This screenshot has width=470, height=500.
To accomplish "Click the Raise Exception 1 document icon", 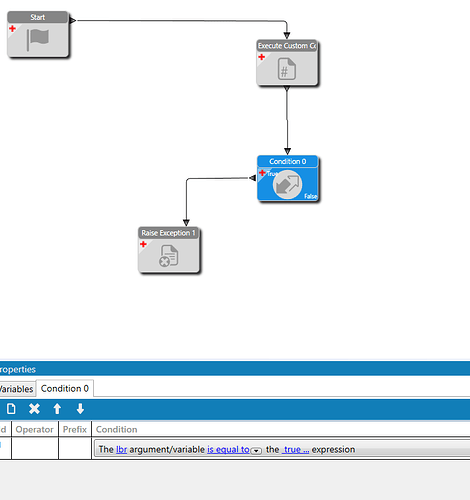I will tap(168, 256).
